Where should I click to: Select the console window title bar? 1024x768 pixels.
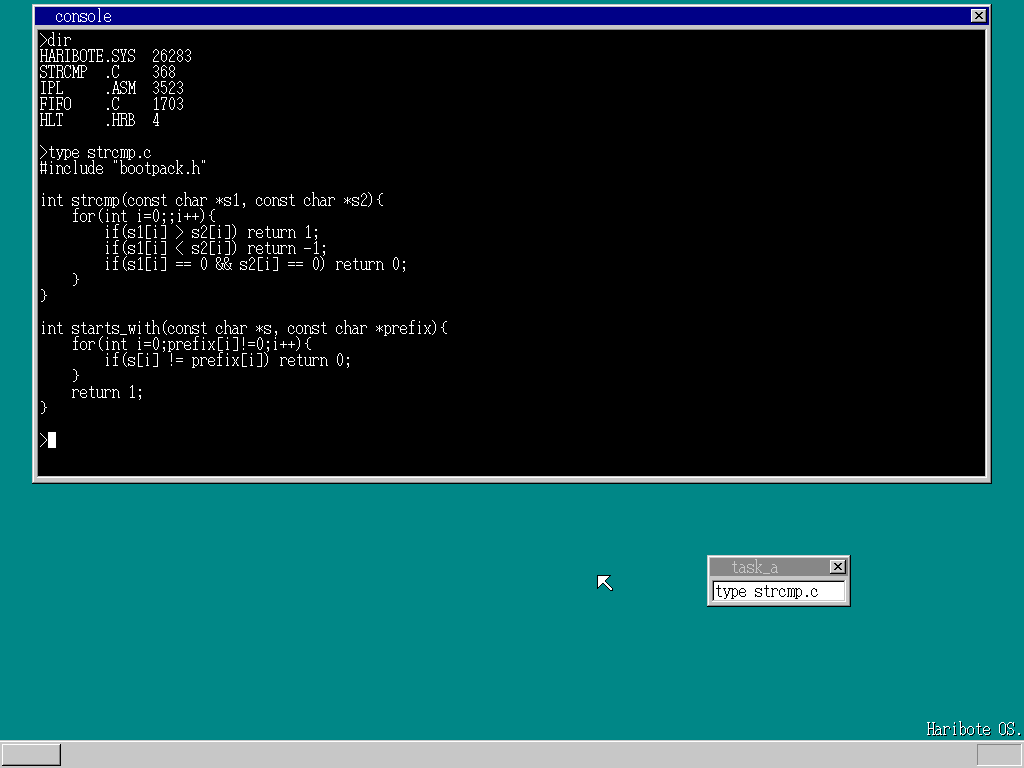[511, 16]
